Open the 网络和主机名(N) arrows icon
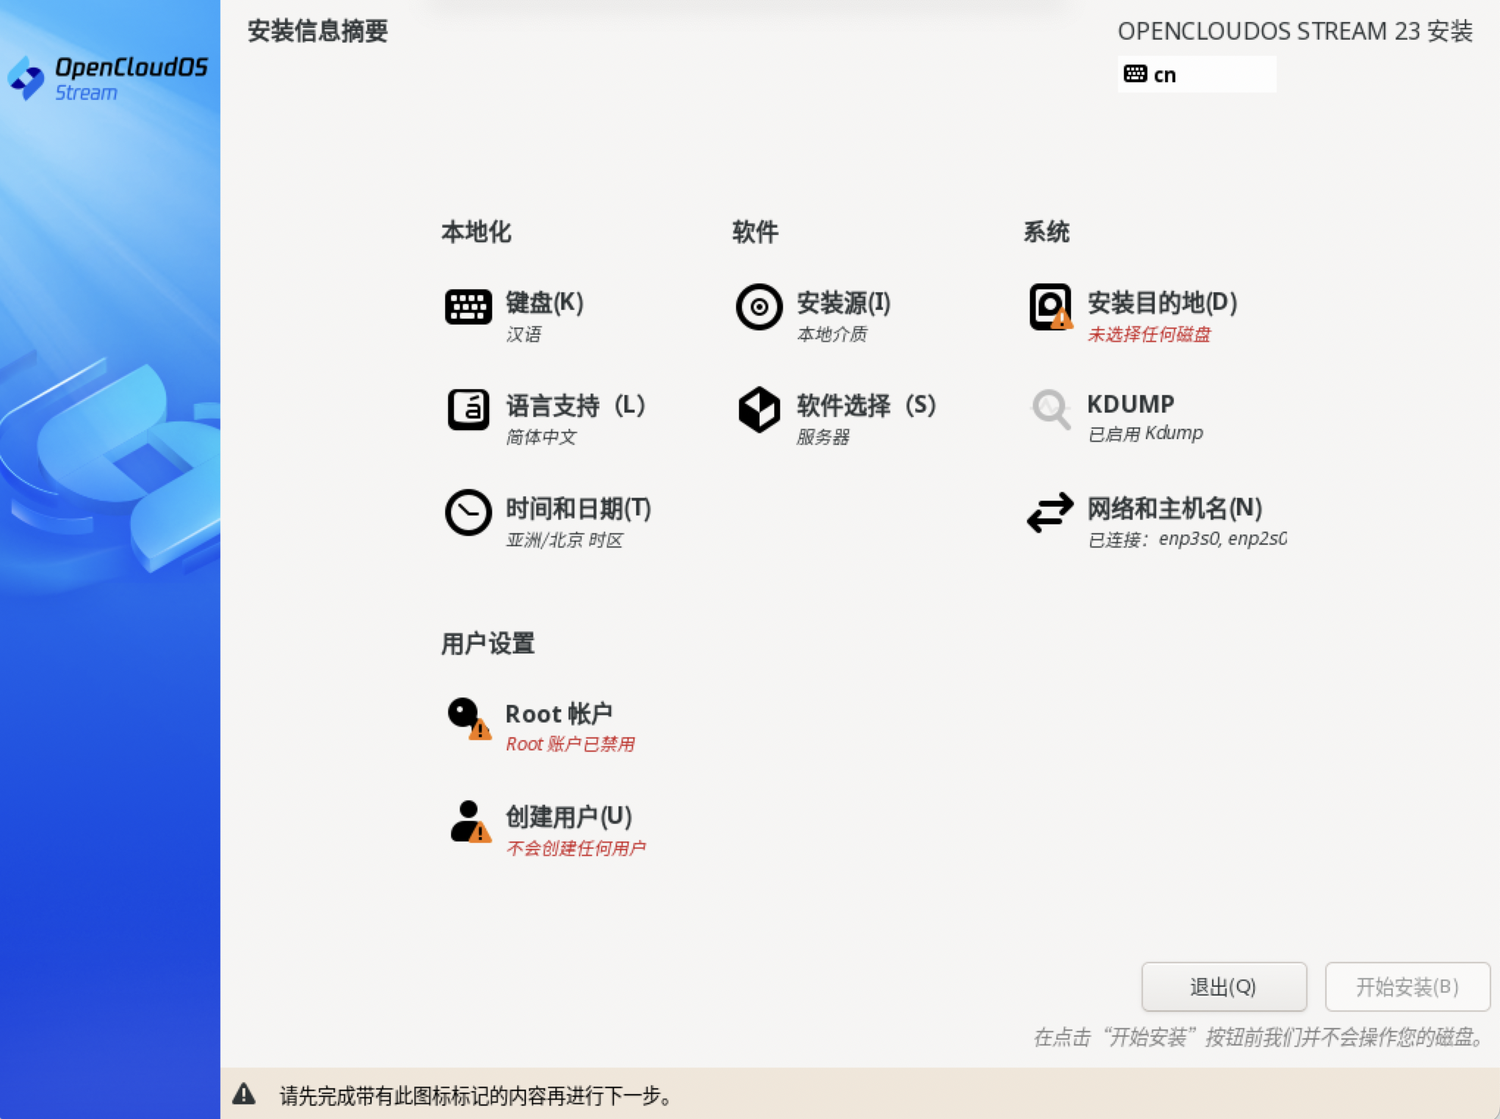 [x=1050, y=512]
